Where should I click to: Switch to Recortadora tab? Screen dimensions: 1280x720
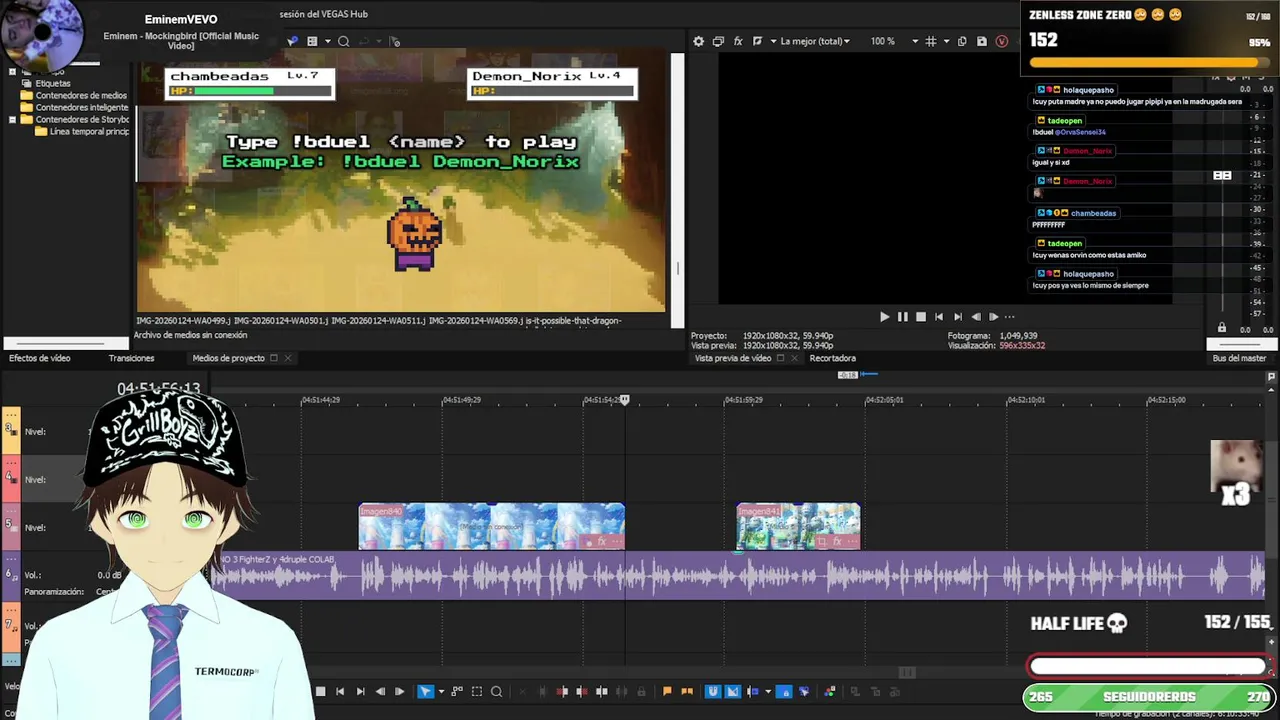pos(832,358)
